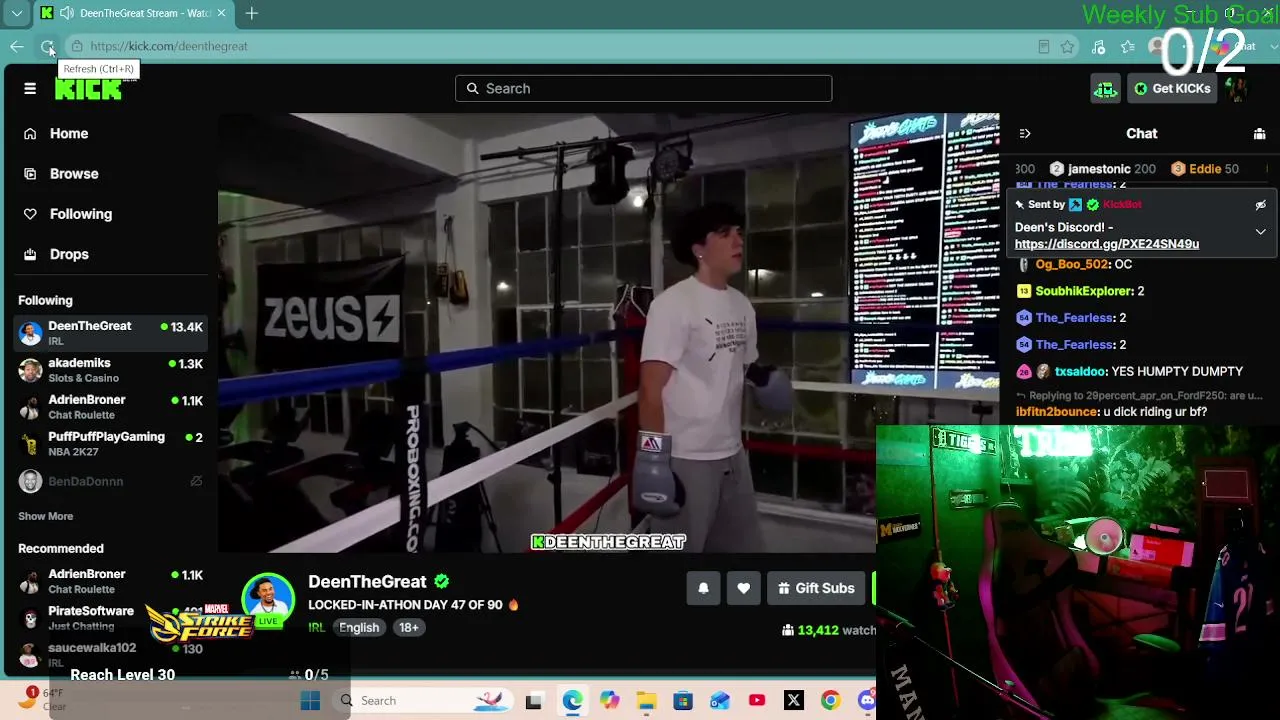This screenshot has height=720, width=1280.
Task: Open a new browser tab
Action: coord(252,13)
